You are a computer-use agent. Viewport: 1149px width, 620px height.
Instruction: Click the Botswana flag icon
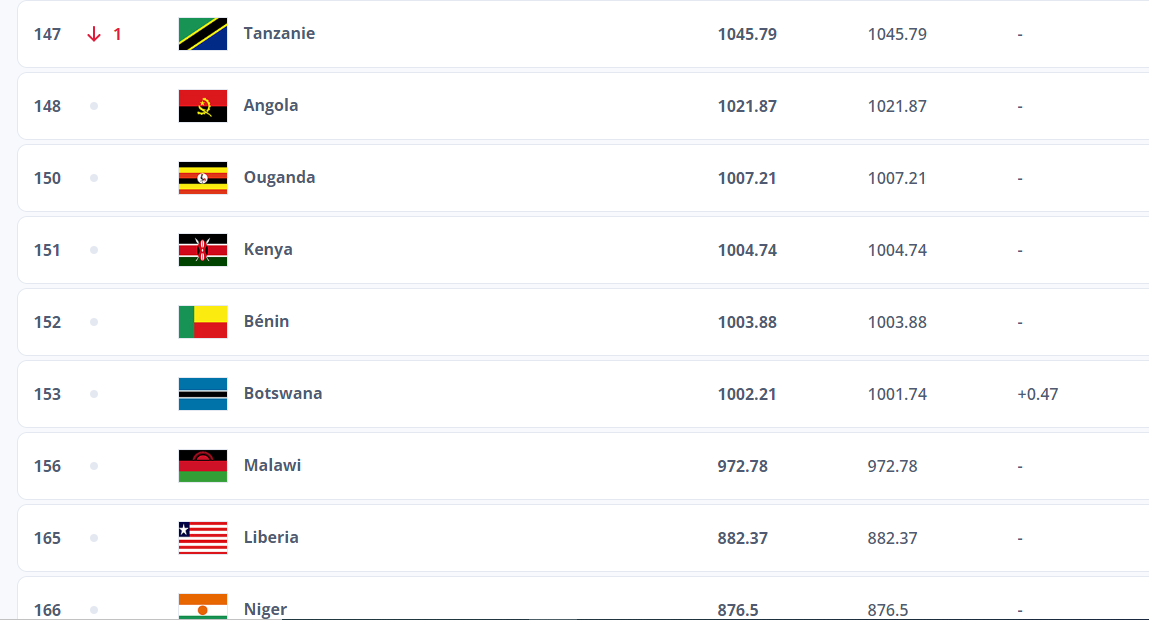(x=203, y=394)
